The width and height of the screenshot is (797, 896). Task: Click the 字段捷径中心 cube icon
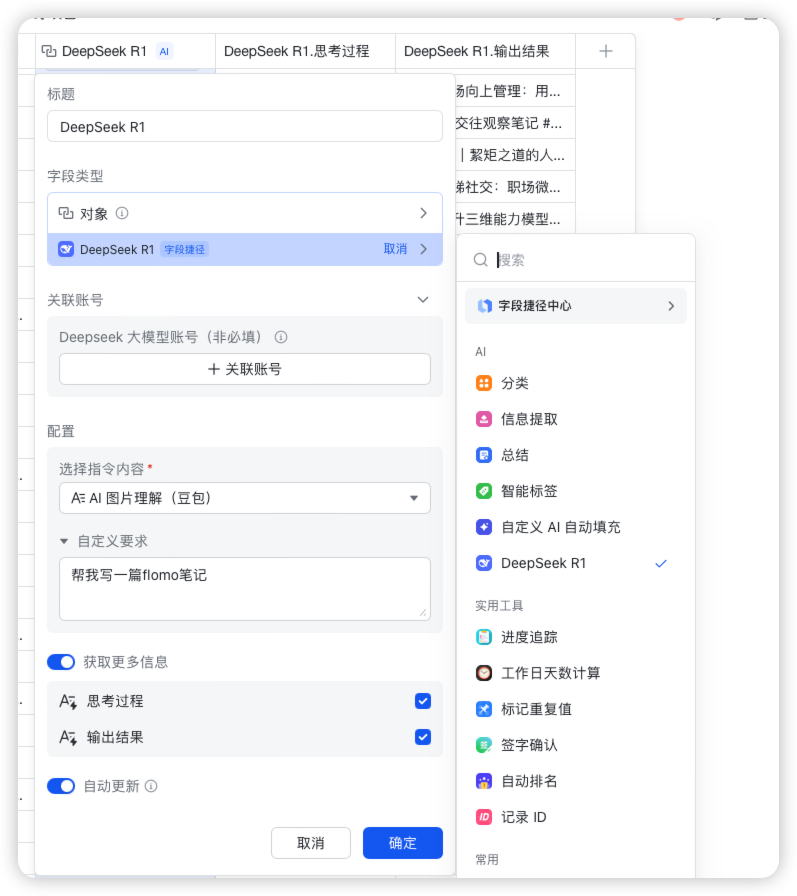tap(484, 306)
